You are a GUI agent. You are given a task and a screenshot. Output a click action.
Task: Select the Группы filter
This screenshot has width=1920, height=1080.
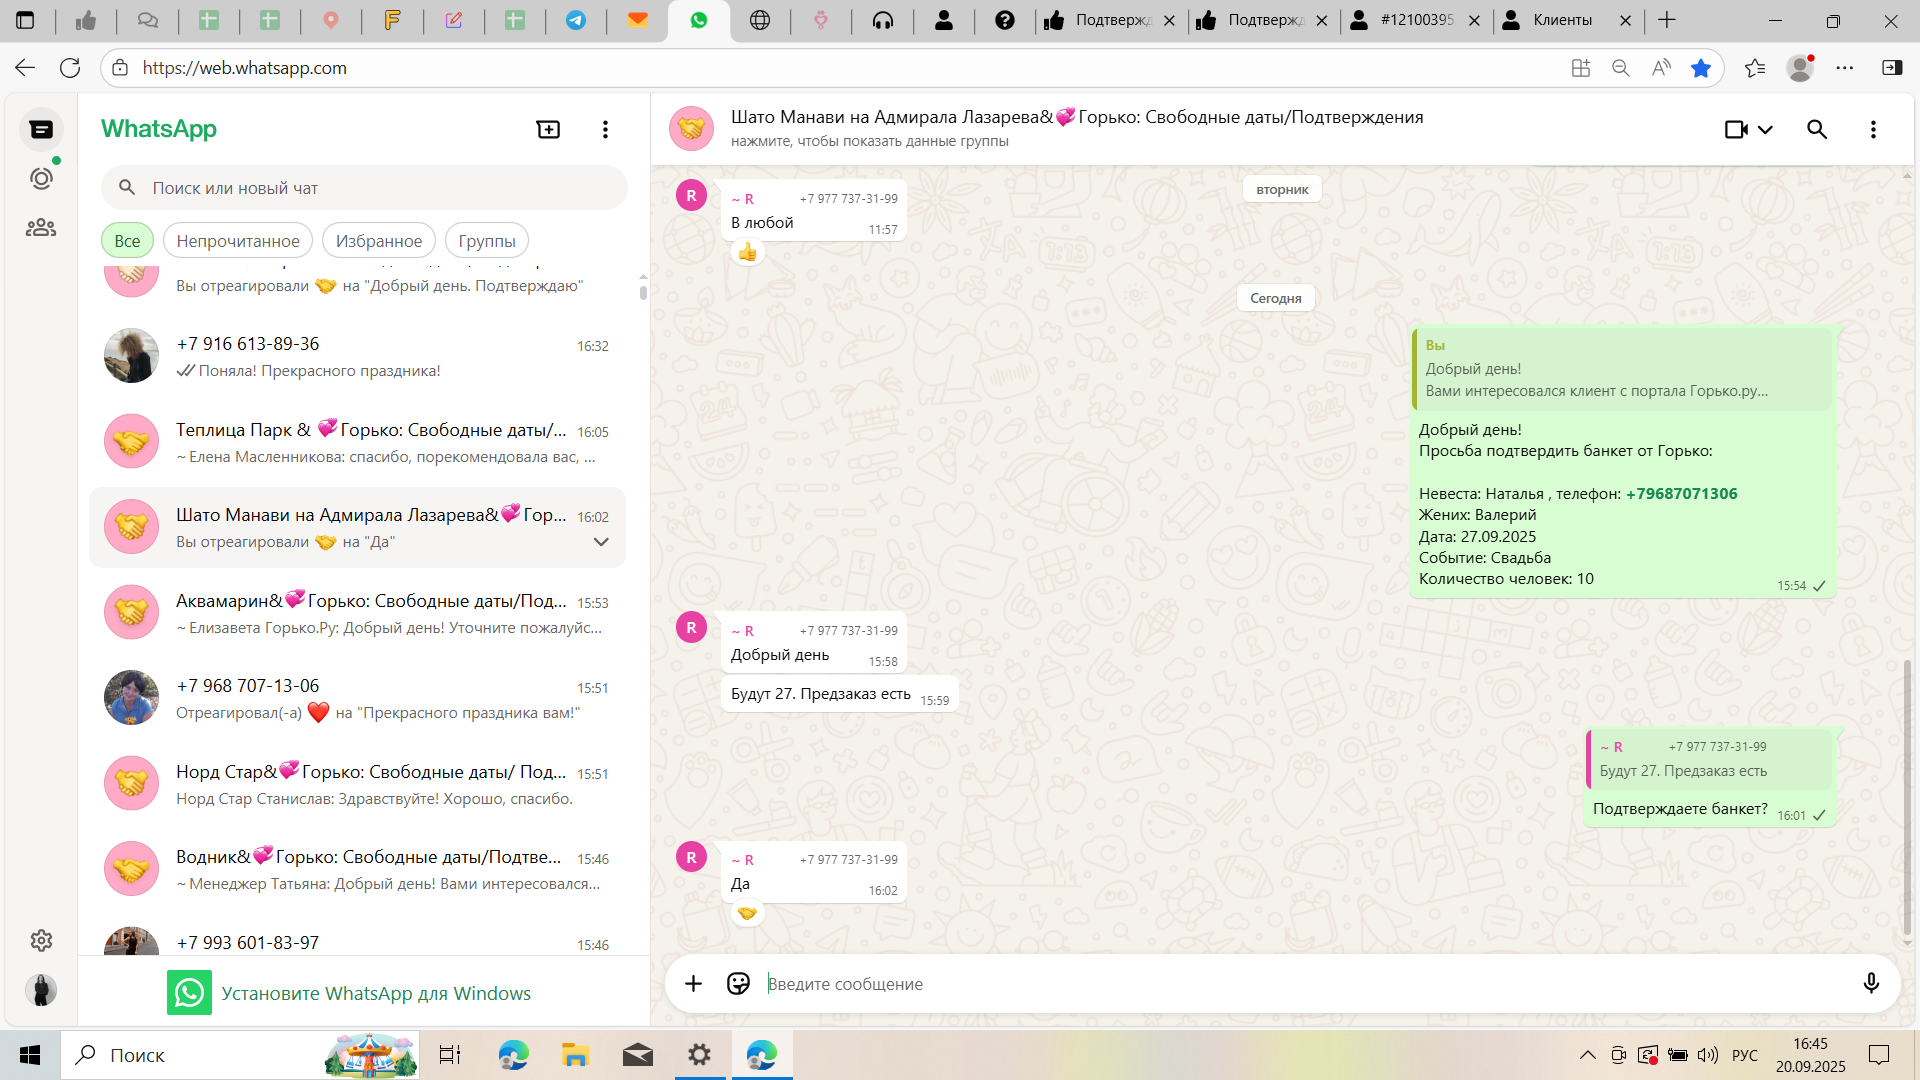pyautogui.click(x=487, y=240)
